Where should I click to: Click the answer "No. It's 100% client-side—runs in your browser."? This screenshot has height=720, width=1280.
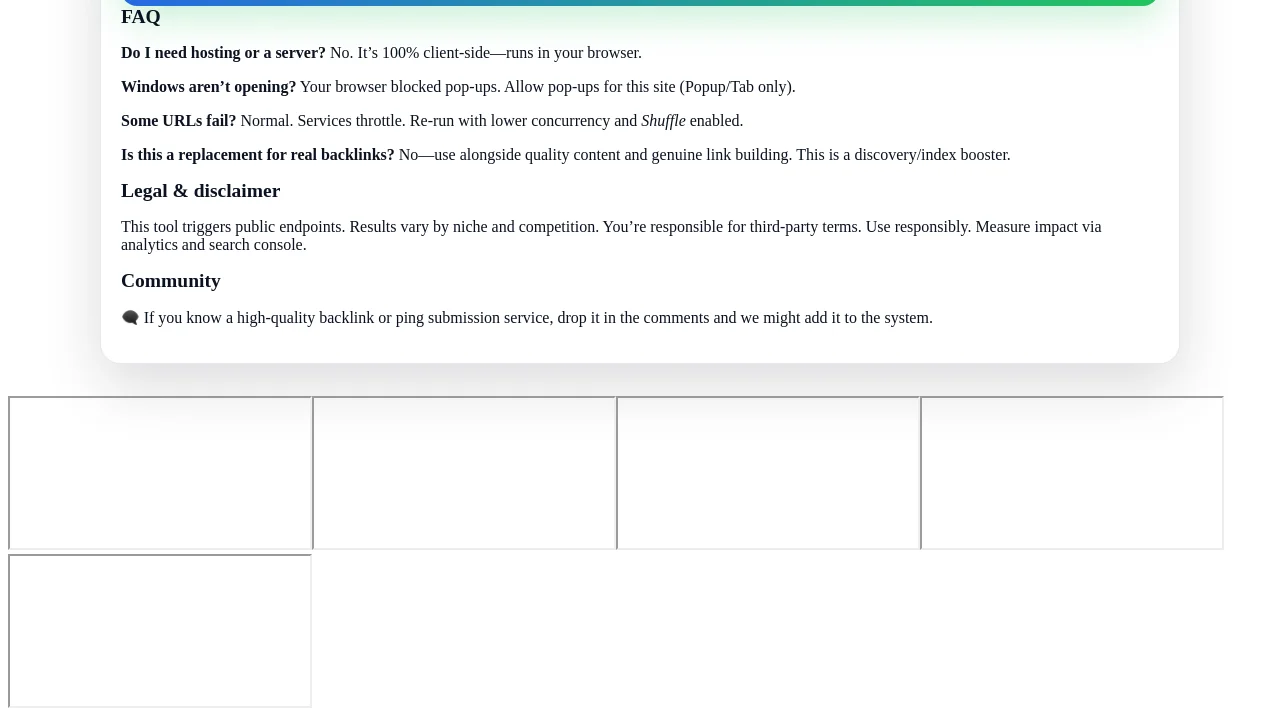point(486,53)
